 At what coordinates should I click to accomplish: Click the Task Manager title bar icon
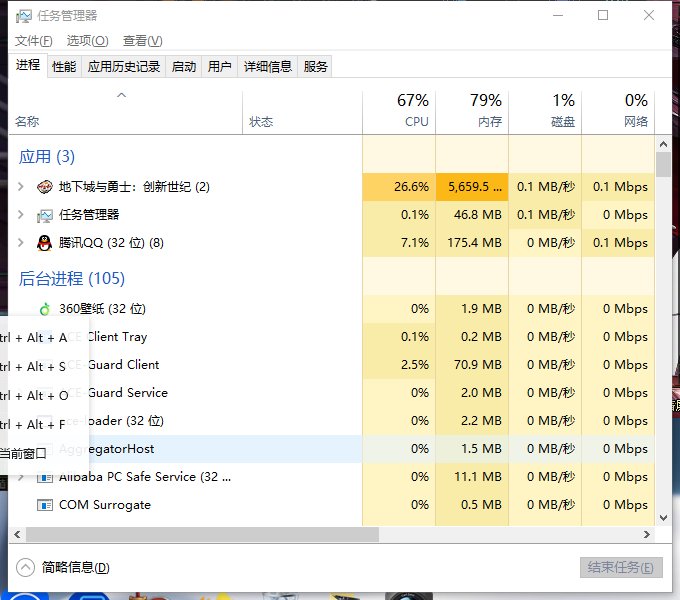(24, 16)
